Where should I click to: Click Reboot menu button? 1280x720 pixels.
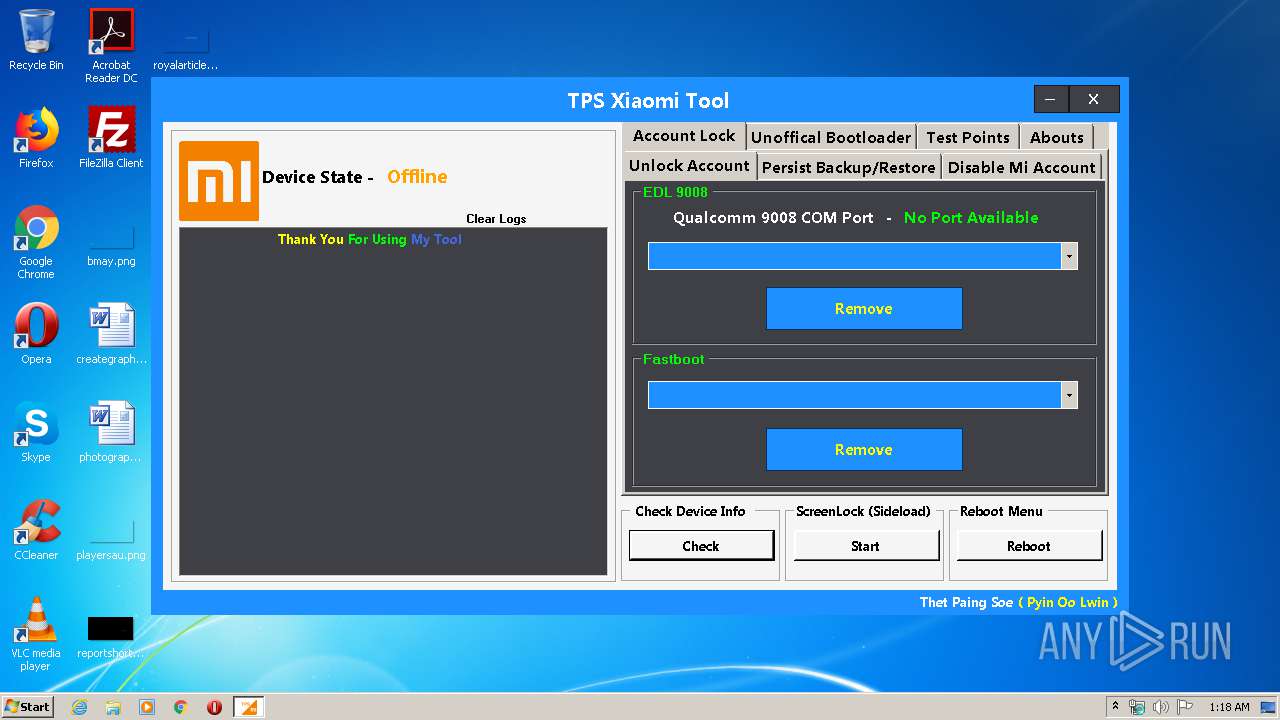tap(1029, 546)
